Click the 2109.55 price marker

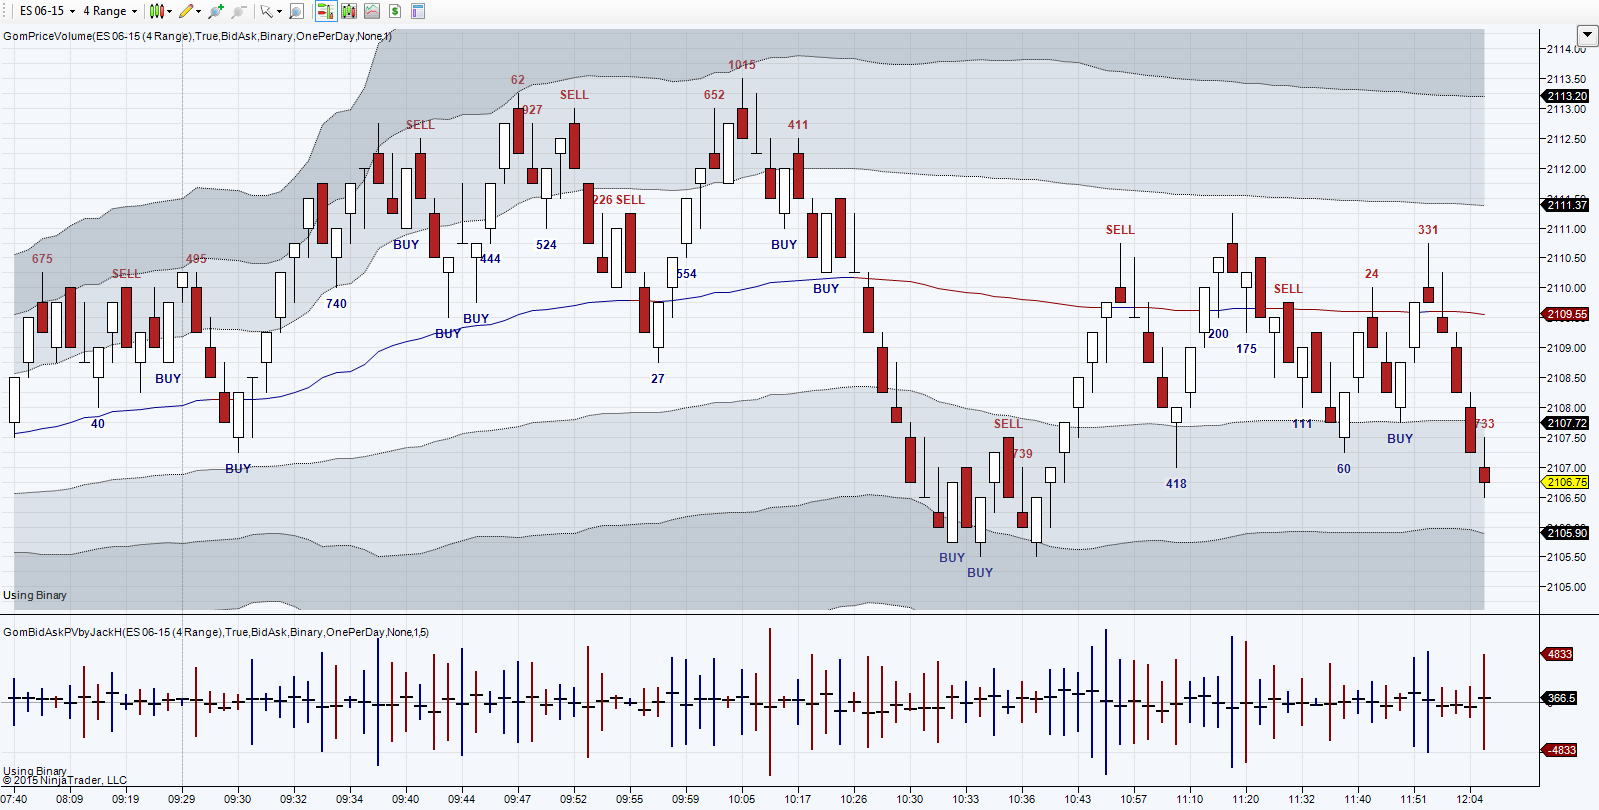pos(1567,314)
